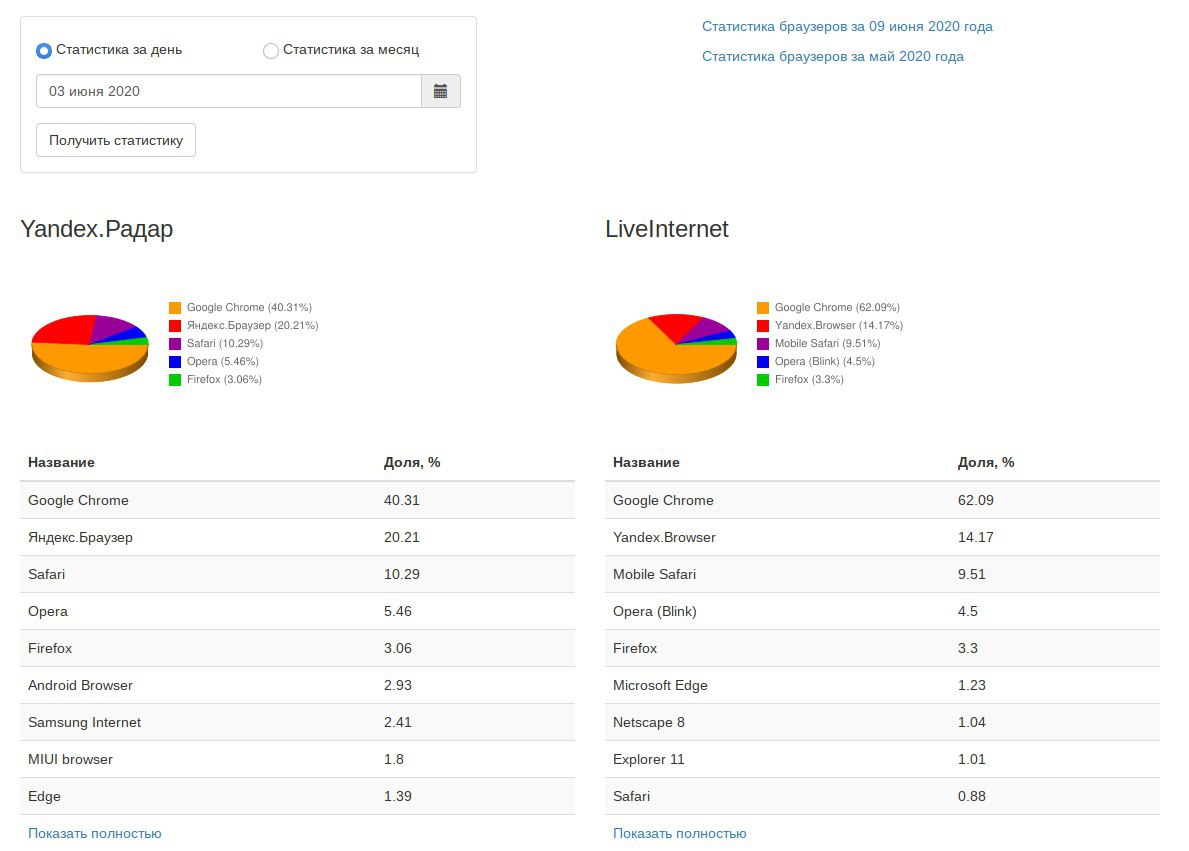
Task: Click the red Yandex.Browser (14.17%) legend swatch
Action: click(763, 325)
